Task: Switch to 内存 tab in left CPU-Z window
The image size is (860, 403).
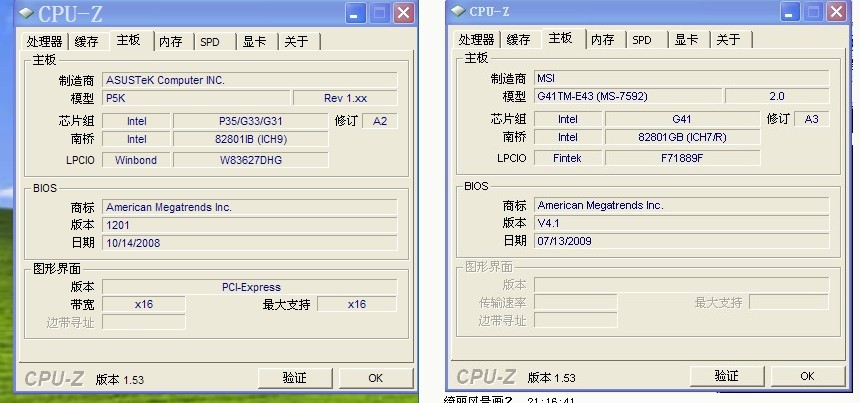Action: (x=171, y=42)
